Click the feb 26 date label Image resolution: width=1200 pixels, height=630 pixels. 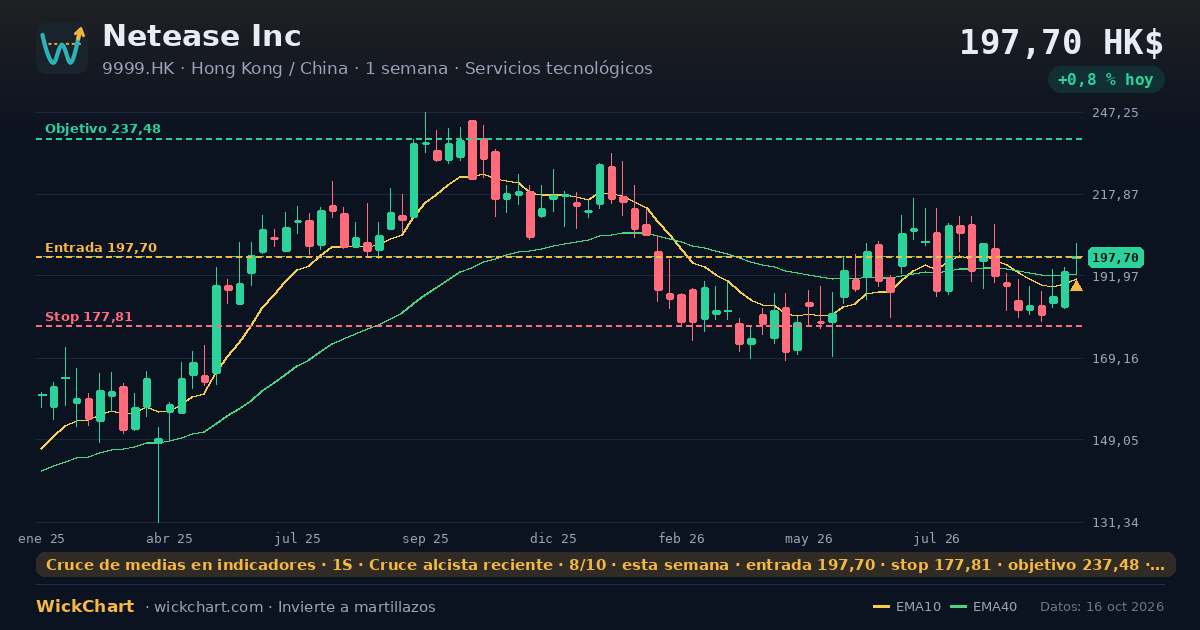point(682,538)
